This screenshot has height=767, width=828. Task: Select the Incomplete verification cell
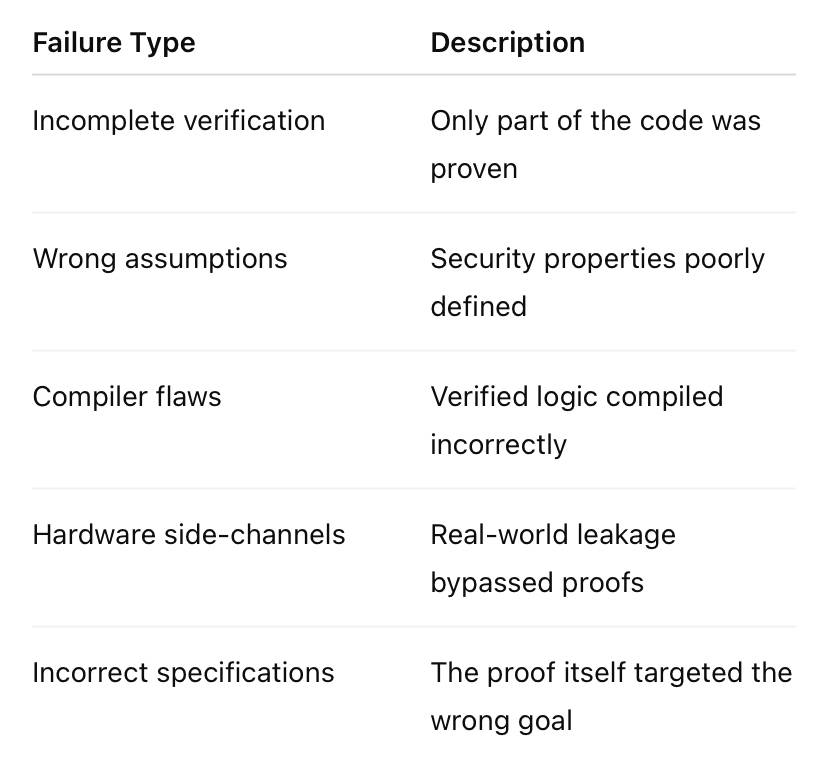178,121
